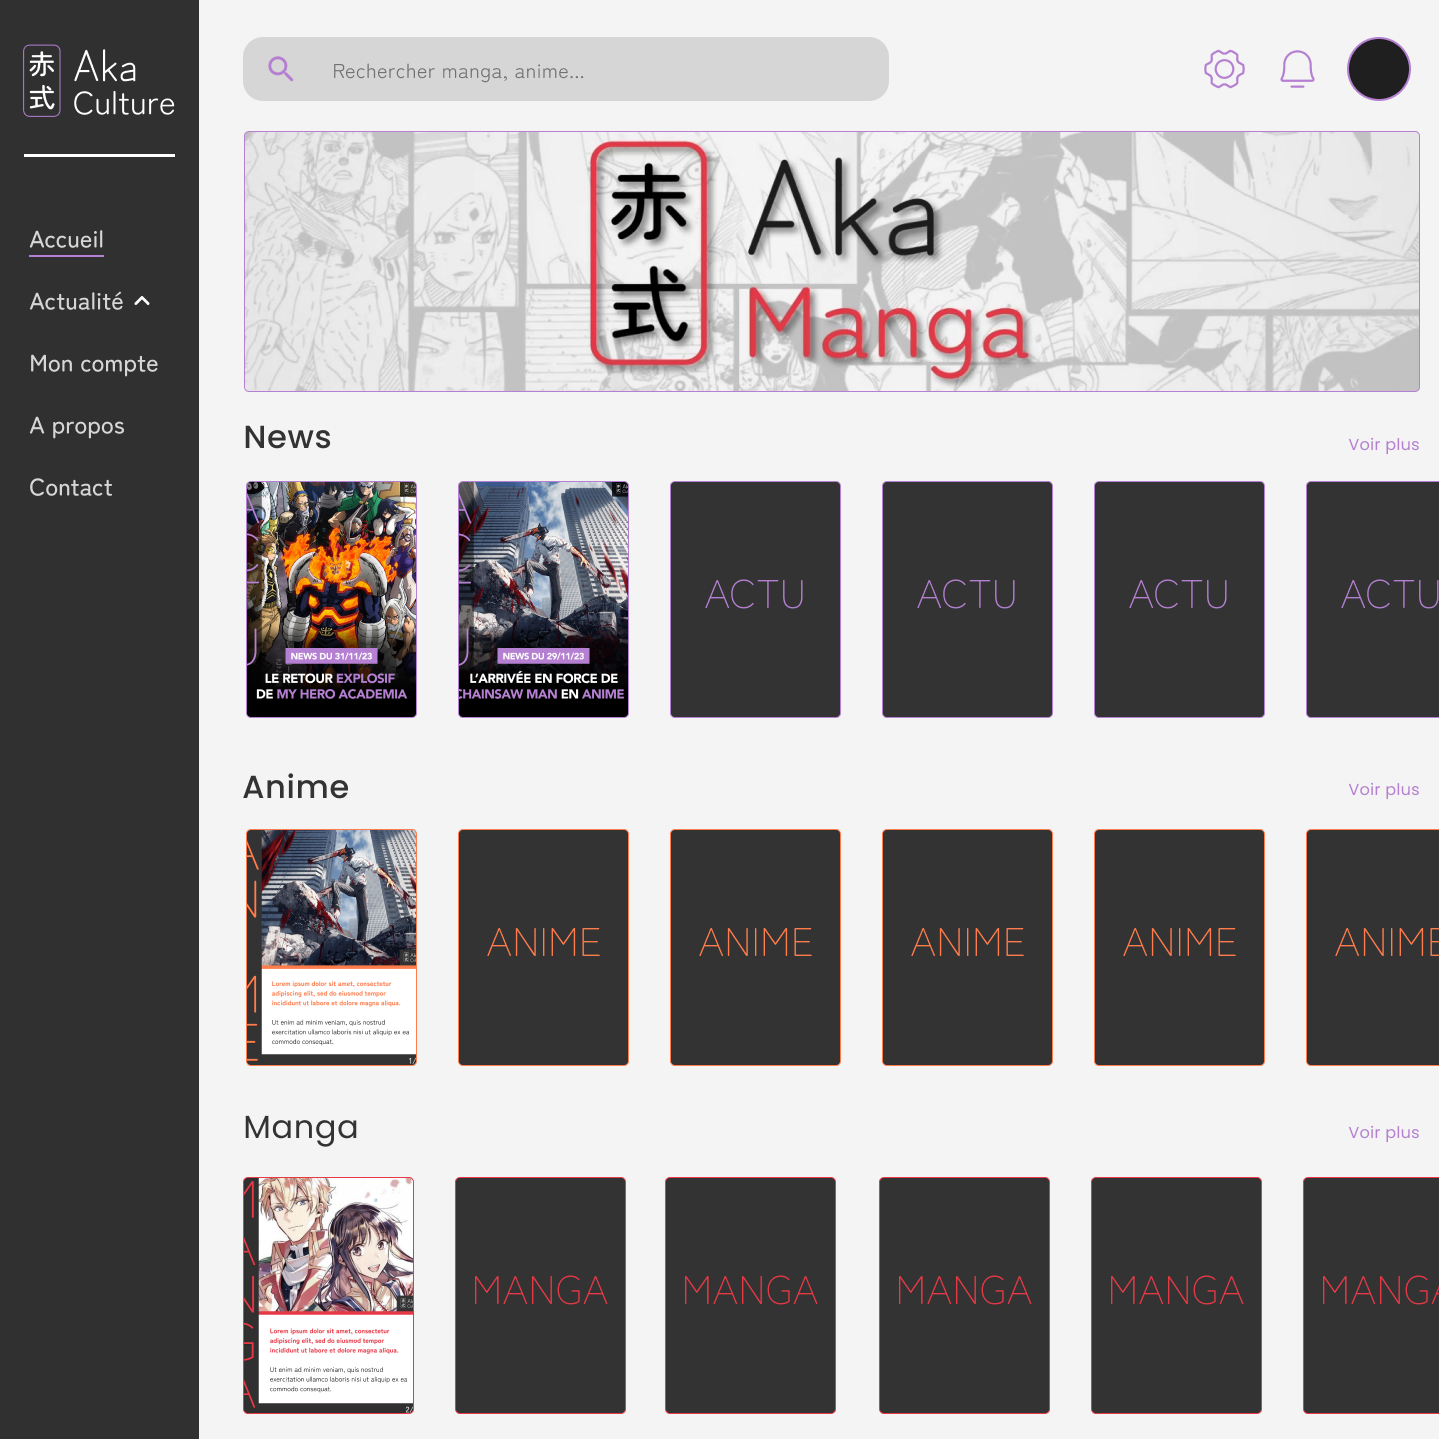
Task: Click the magnifying glass search icon
Action: pos(281,69)
